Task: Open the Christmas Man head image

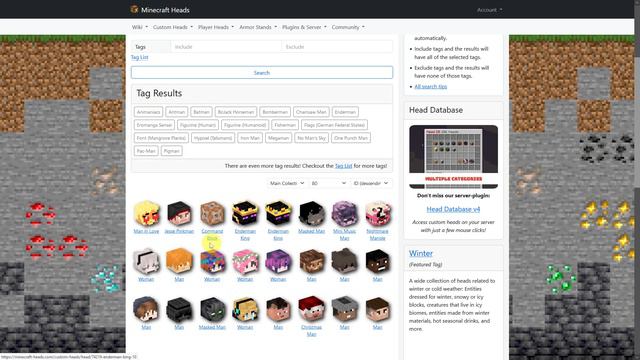Action: [311, 309]
